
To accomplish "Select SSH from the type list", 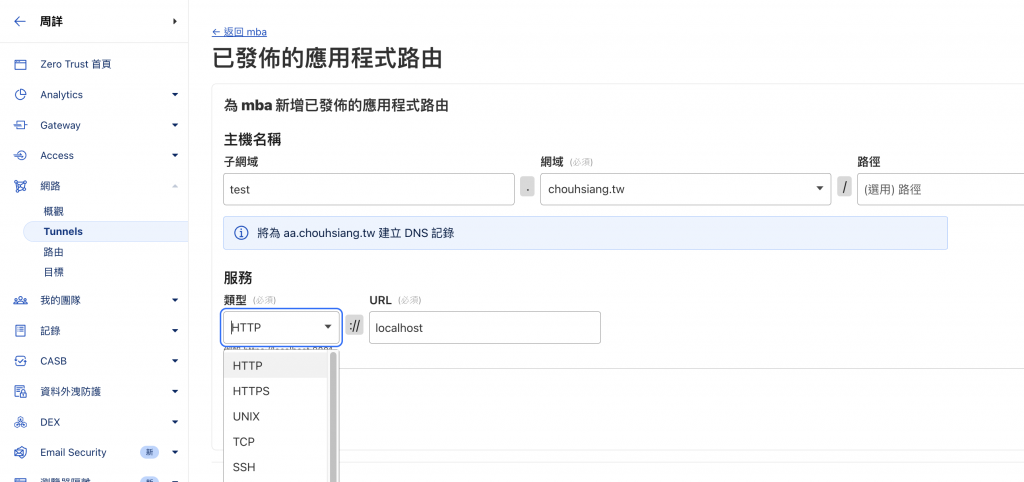I will coord(275,468).
